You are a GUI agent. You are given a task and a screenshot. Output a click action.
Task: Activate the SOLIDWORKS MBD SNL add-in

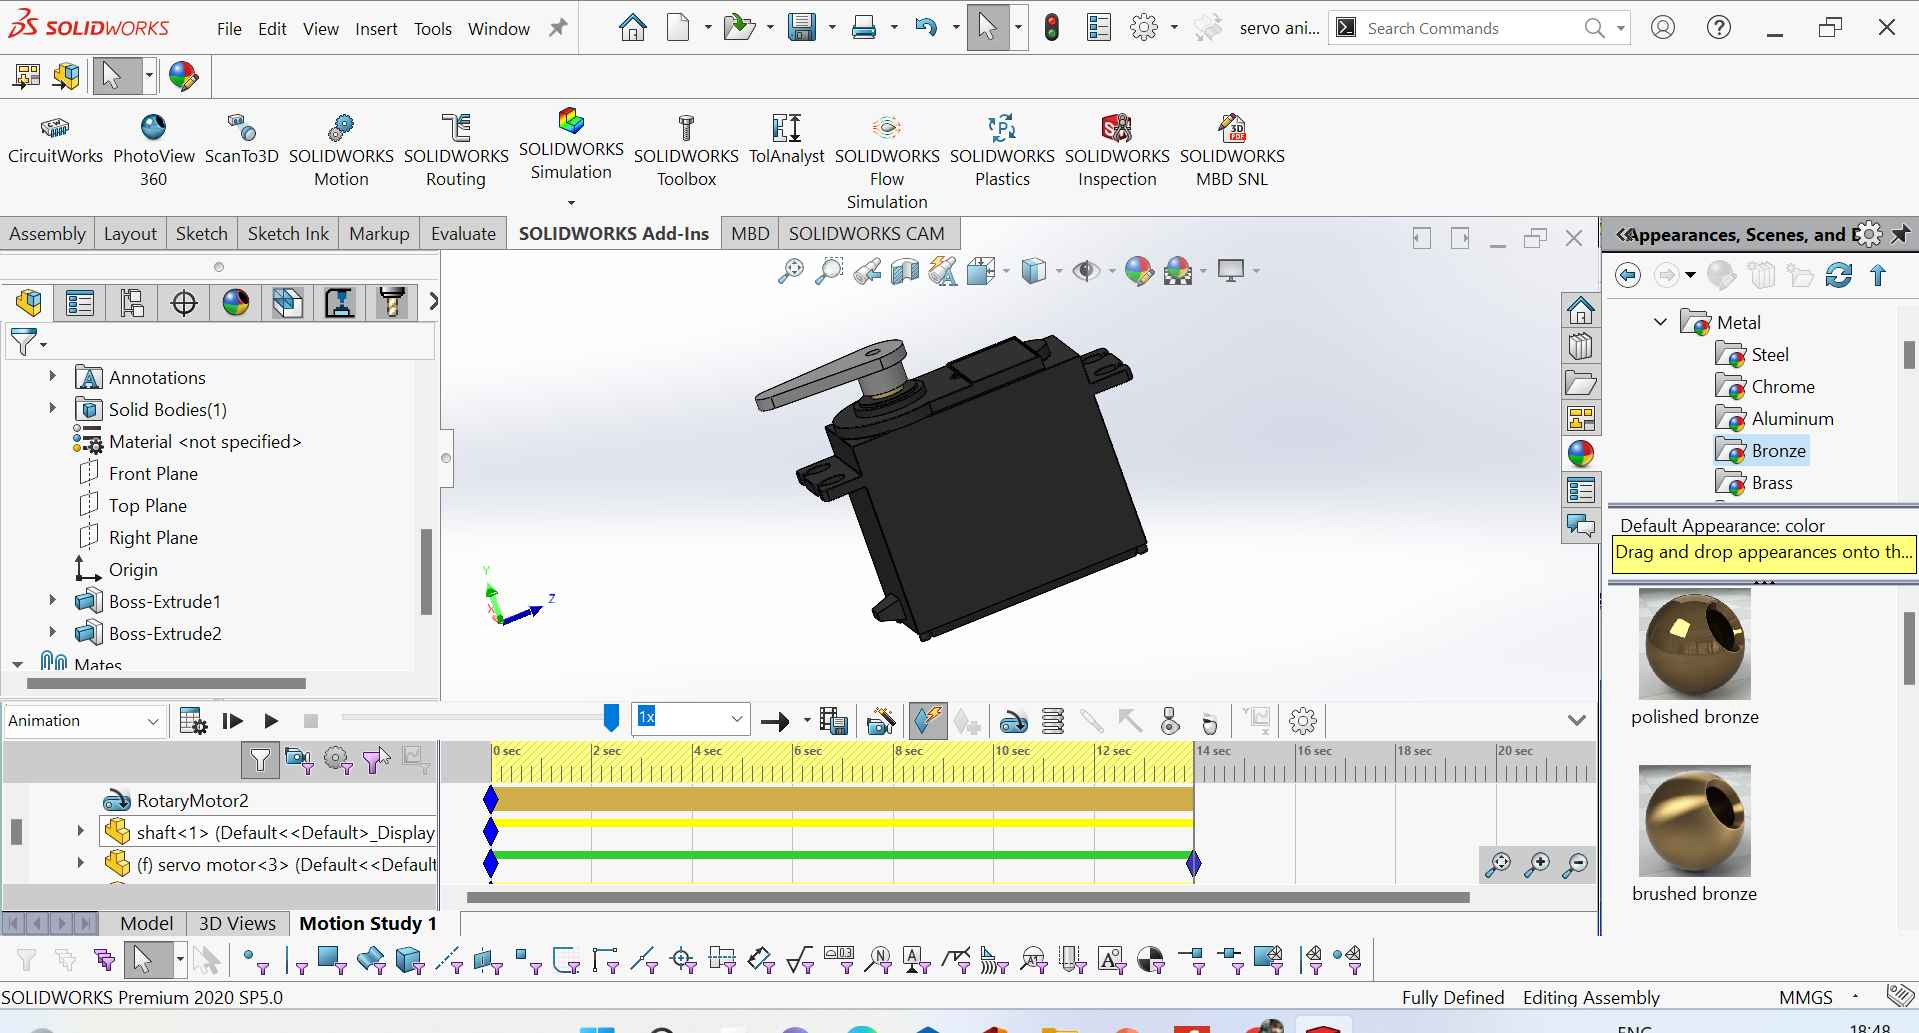[x=1232, y=151]
